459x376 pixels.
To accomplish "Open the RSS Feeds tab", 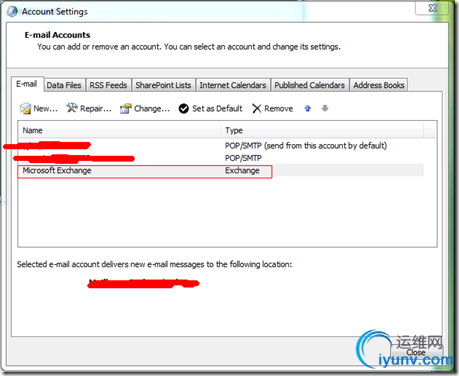I will [x=108, y=85].
